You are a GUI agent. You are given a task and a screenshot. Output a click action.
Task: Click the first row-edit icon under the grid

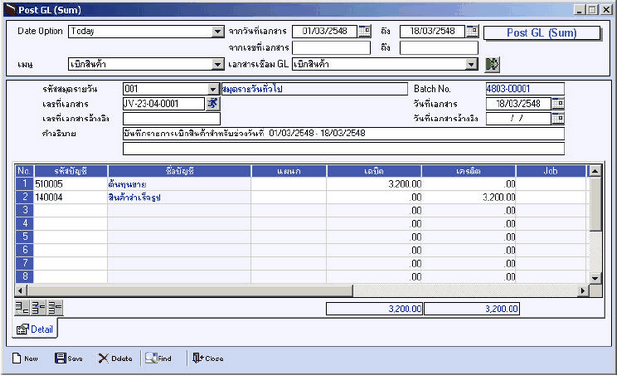(x=22, y=308)
